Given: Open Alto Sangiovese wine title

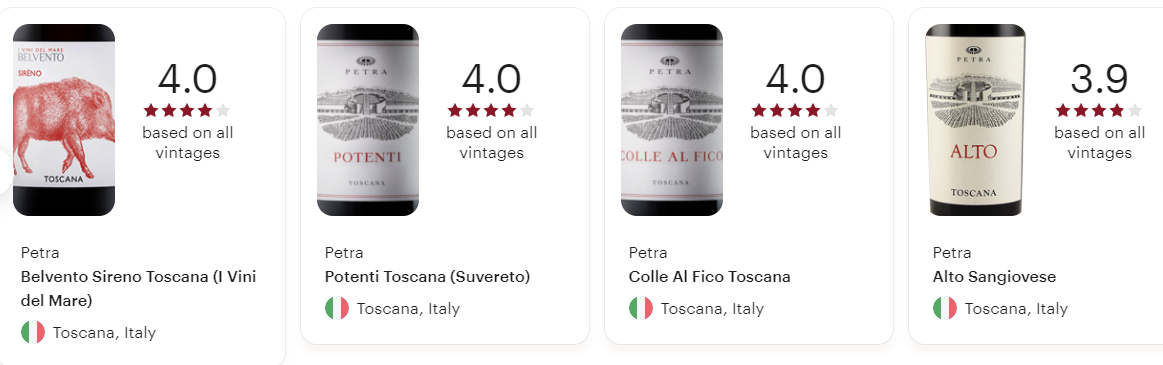Looking at the screenshot, I should (994, 277).
